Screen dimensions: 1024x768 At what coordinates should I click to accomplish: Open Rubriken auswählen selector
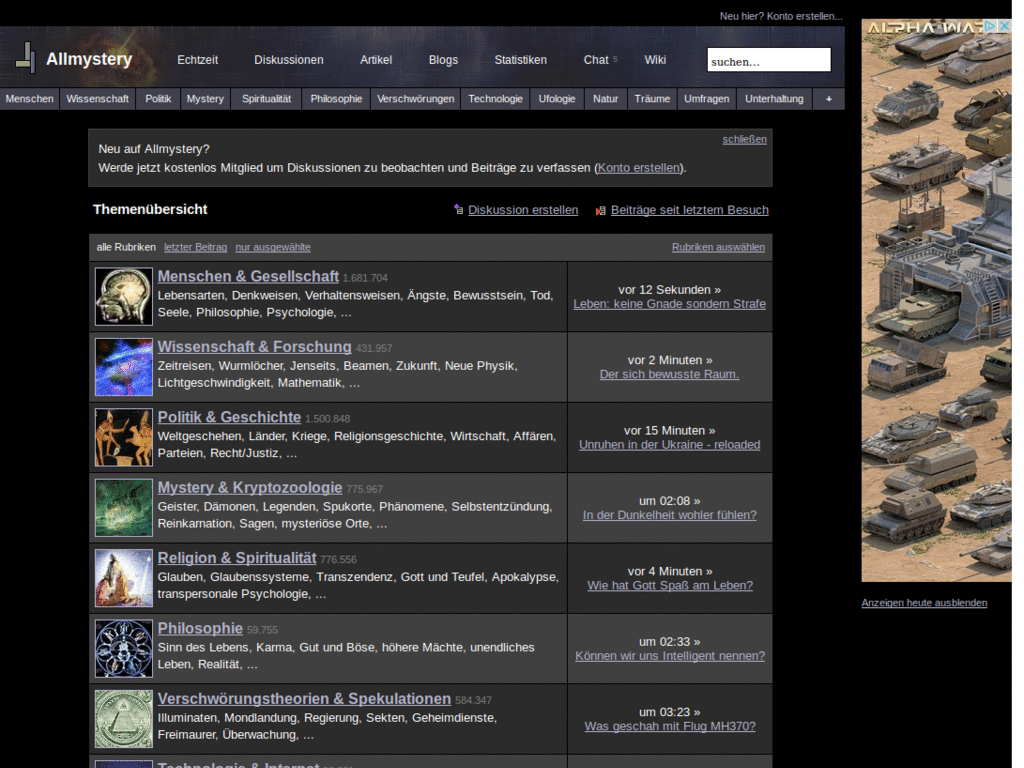(x=718, y=247)
